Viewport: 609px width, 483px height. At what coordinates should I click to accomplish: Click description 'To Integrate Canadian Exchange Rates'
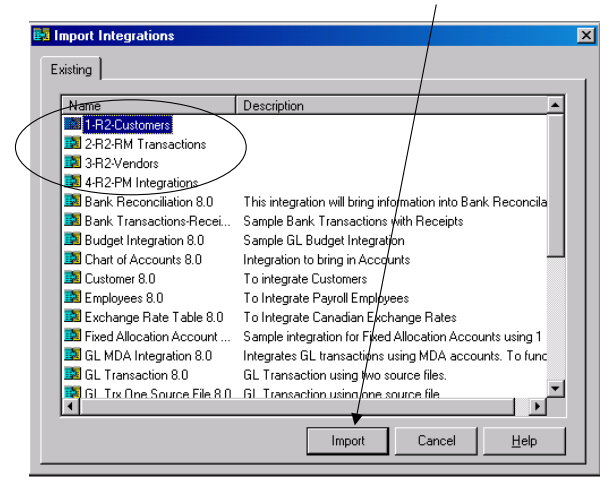(350, 317)
